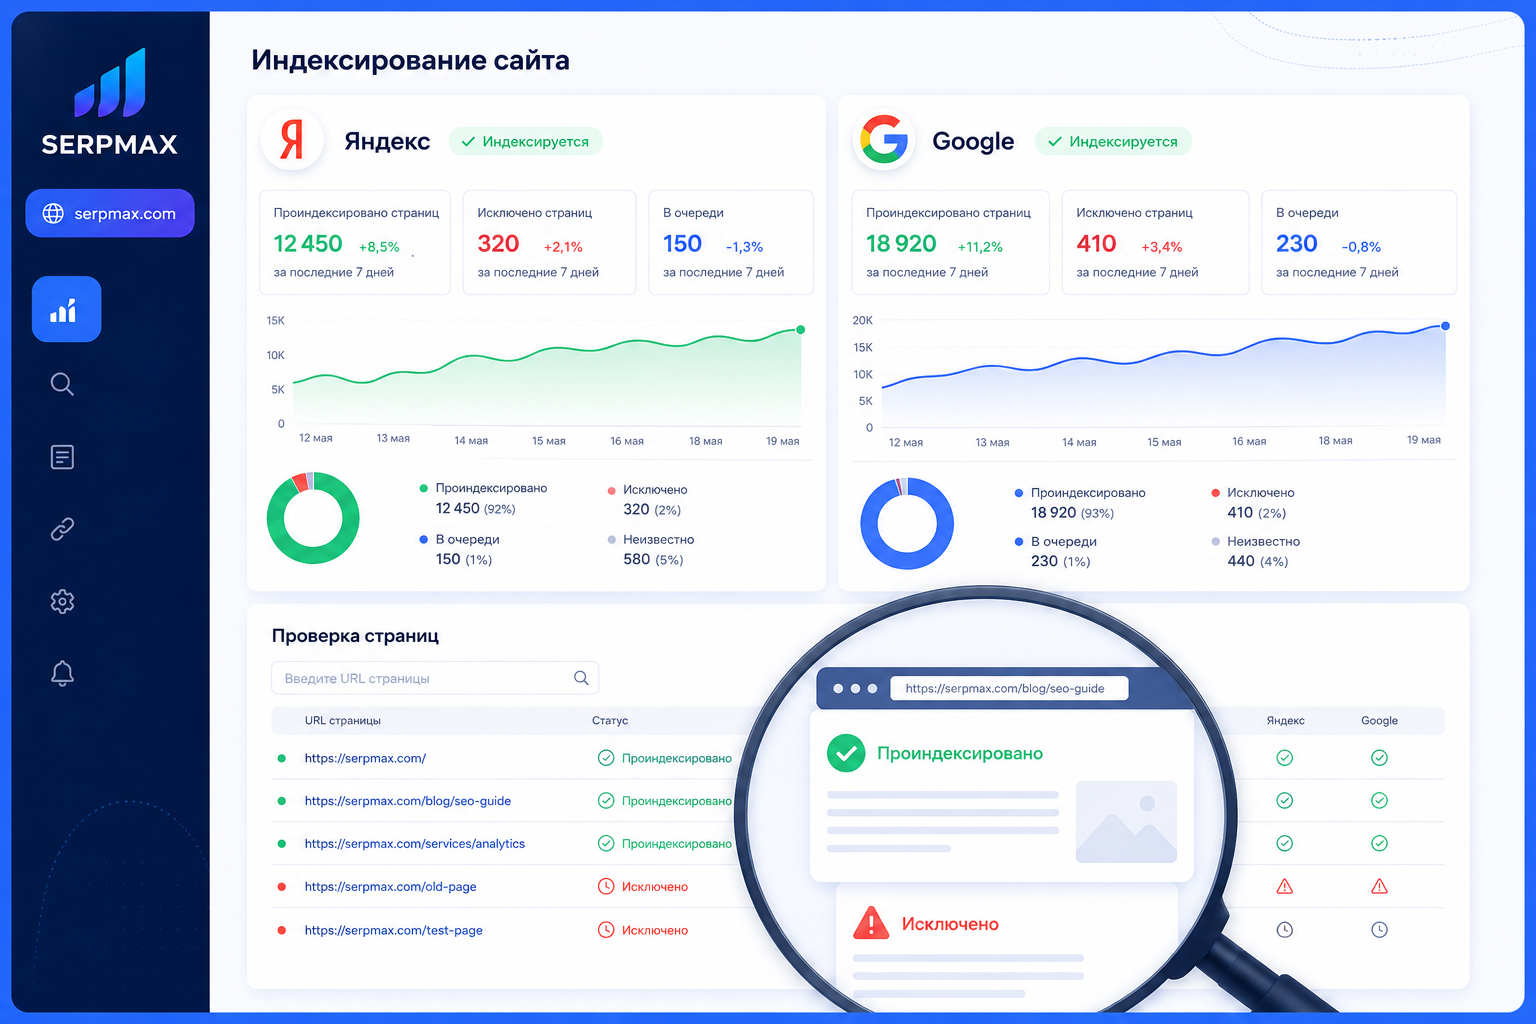This screenshot has height=1024, width=1536.
Task: Open the serpmax.com/old-page link
Action: 390,887
